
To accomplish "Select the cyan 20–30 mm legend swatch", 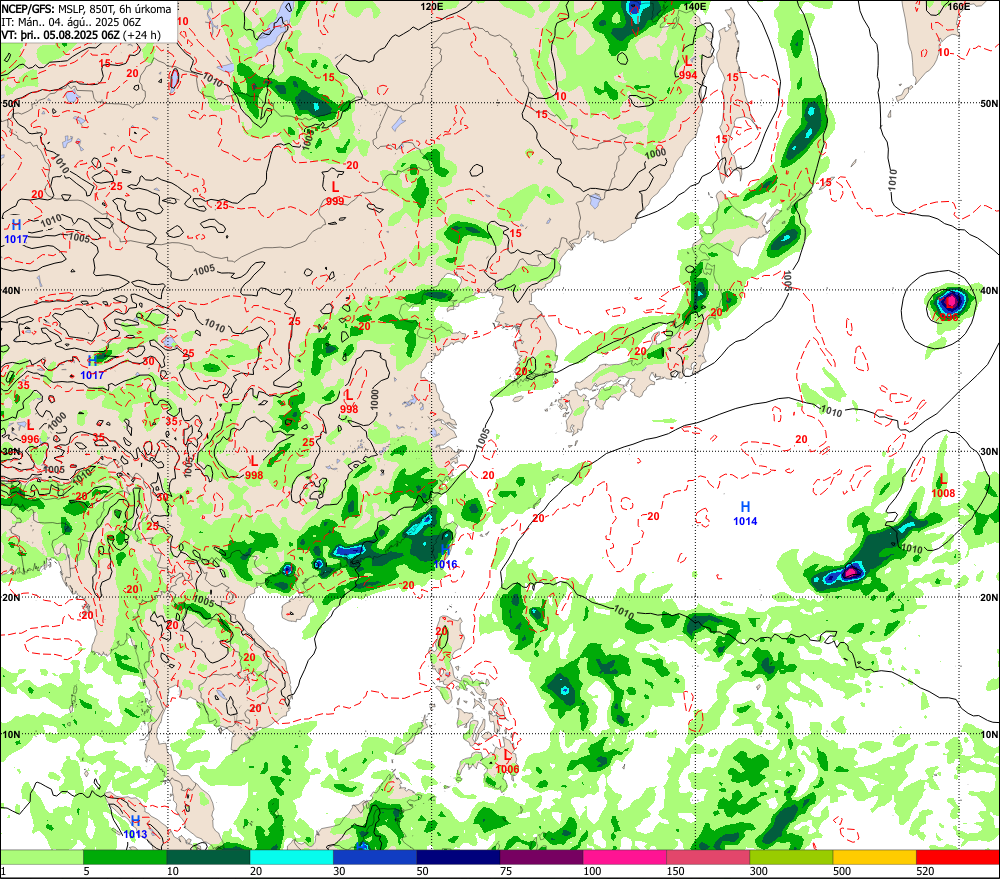I will tap(291, 857).
